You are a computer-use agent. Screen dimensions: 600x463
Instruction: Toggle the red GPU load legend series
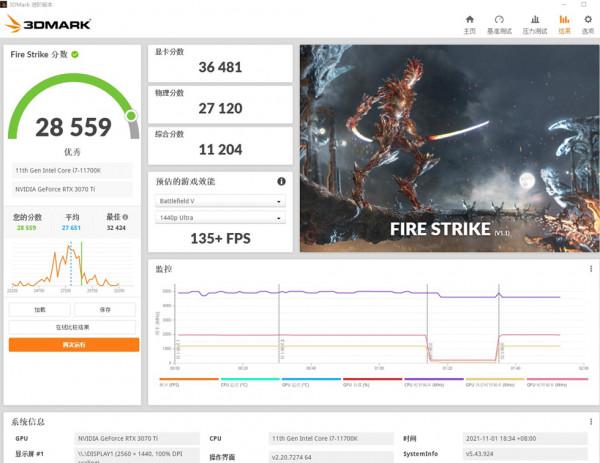[x=373, y=381]
